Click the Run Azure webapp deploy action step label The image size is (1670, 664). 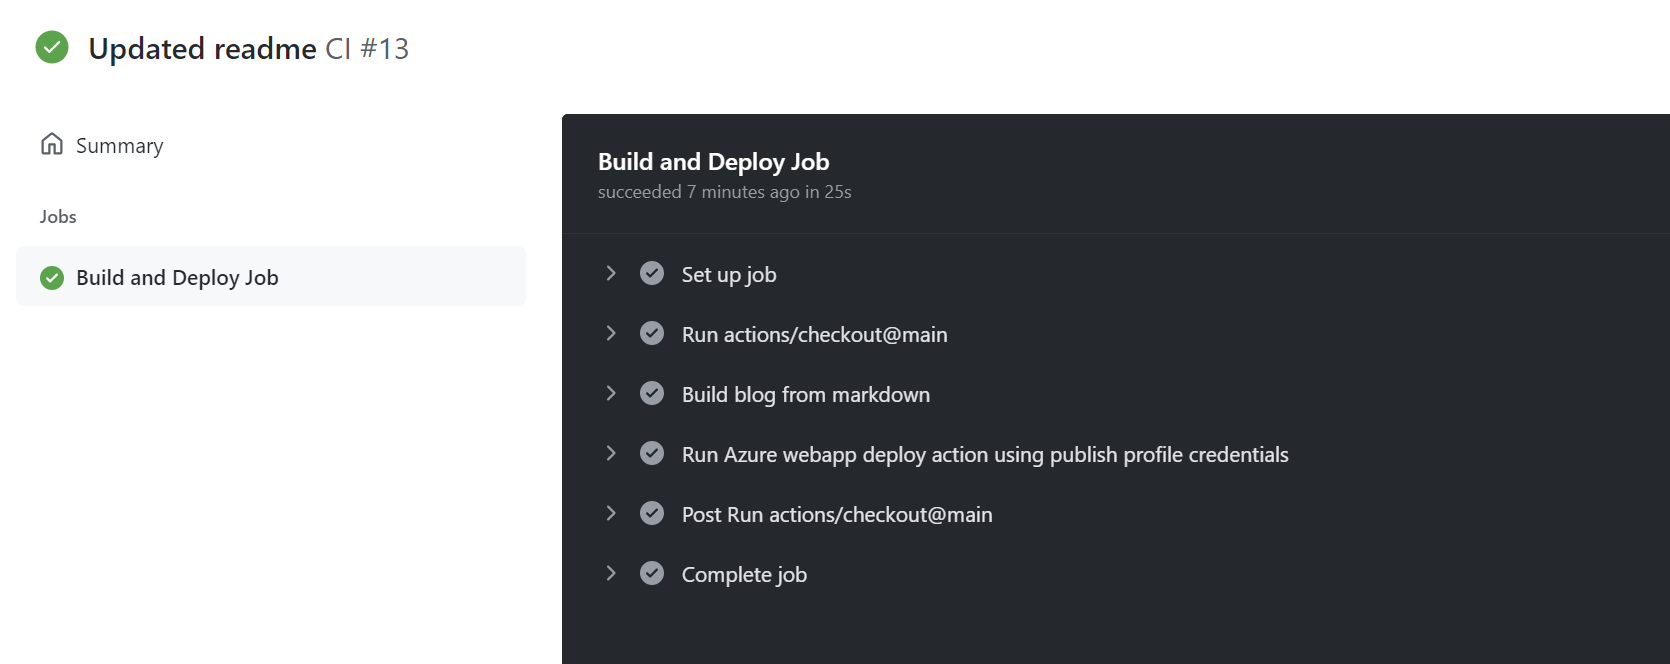click(x=985, y=455)
